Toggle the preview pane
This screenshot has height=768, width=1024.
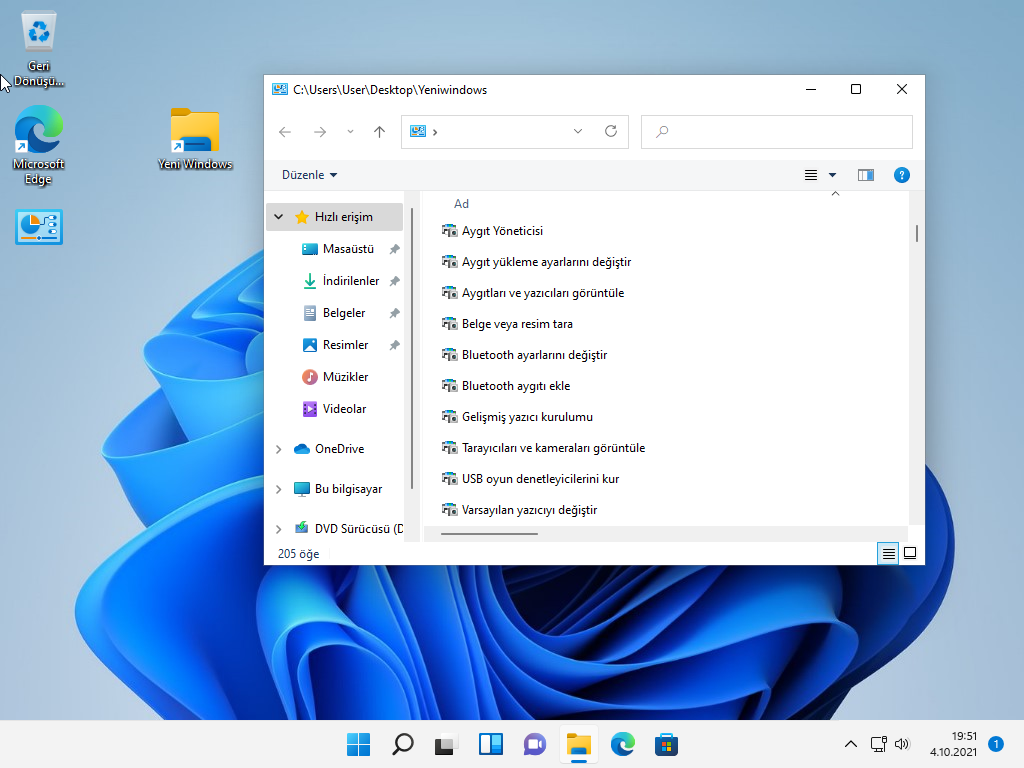click(x=866, y=175)
